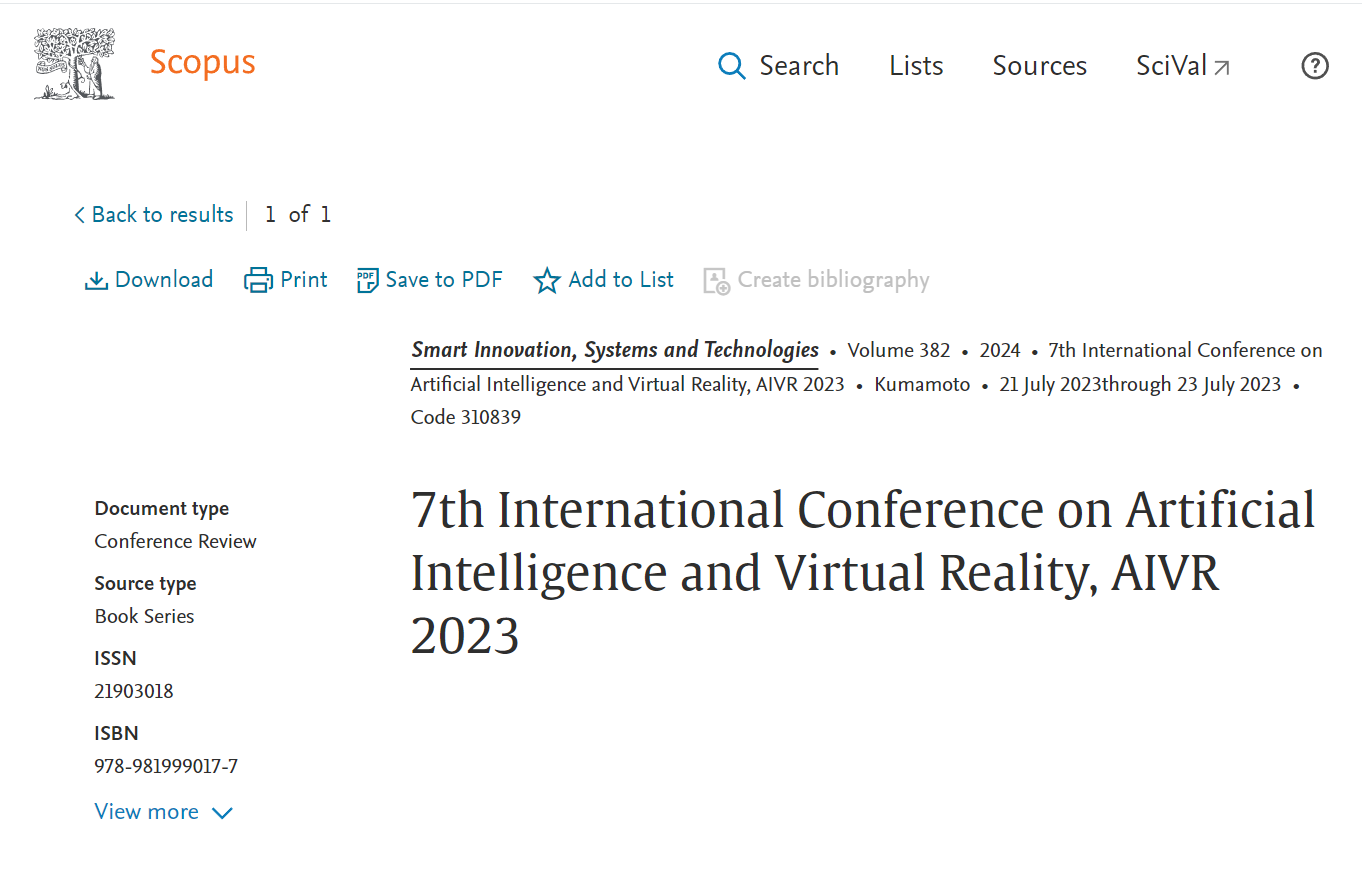Image resolution: width=1362 pixels, height=883 pixels.
Task: Select the ISSN label
Action: (x=115, y=659)
